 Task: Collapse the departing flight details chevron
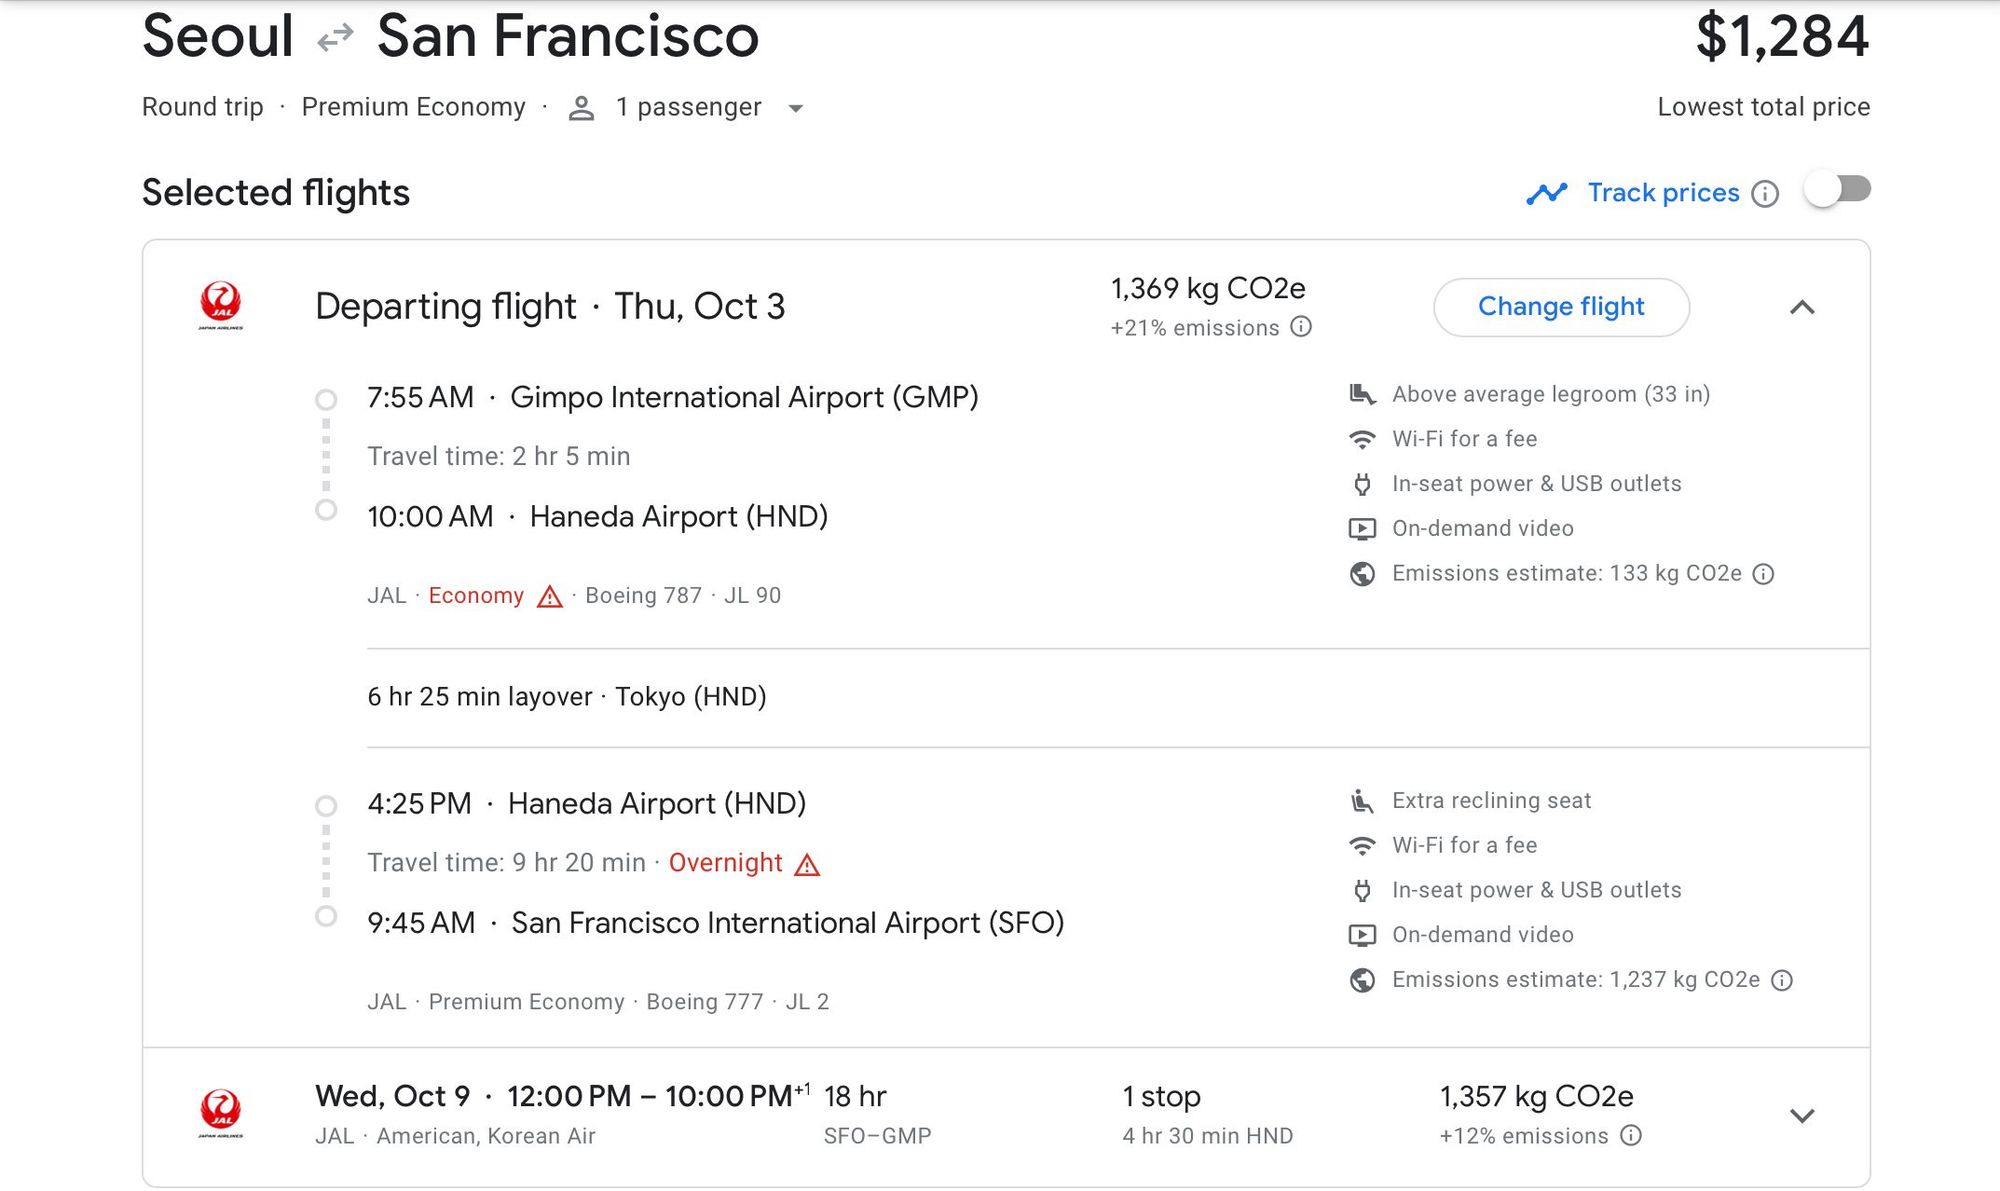(1802, 307)
